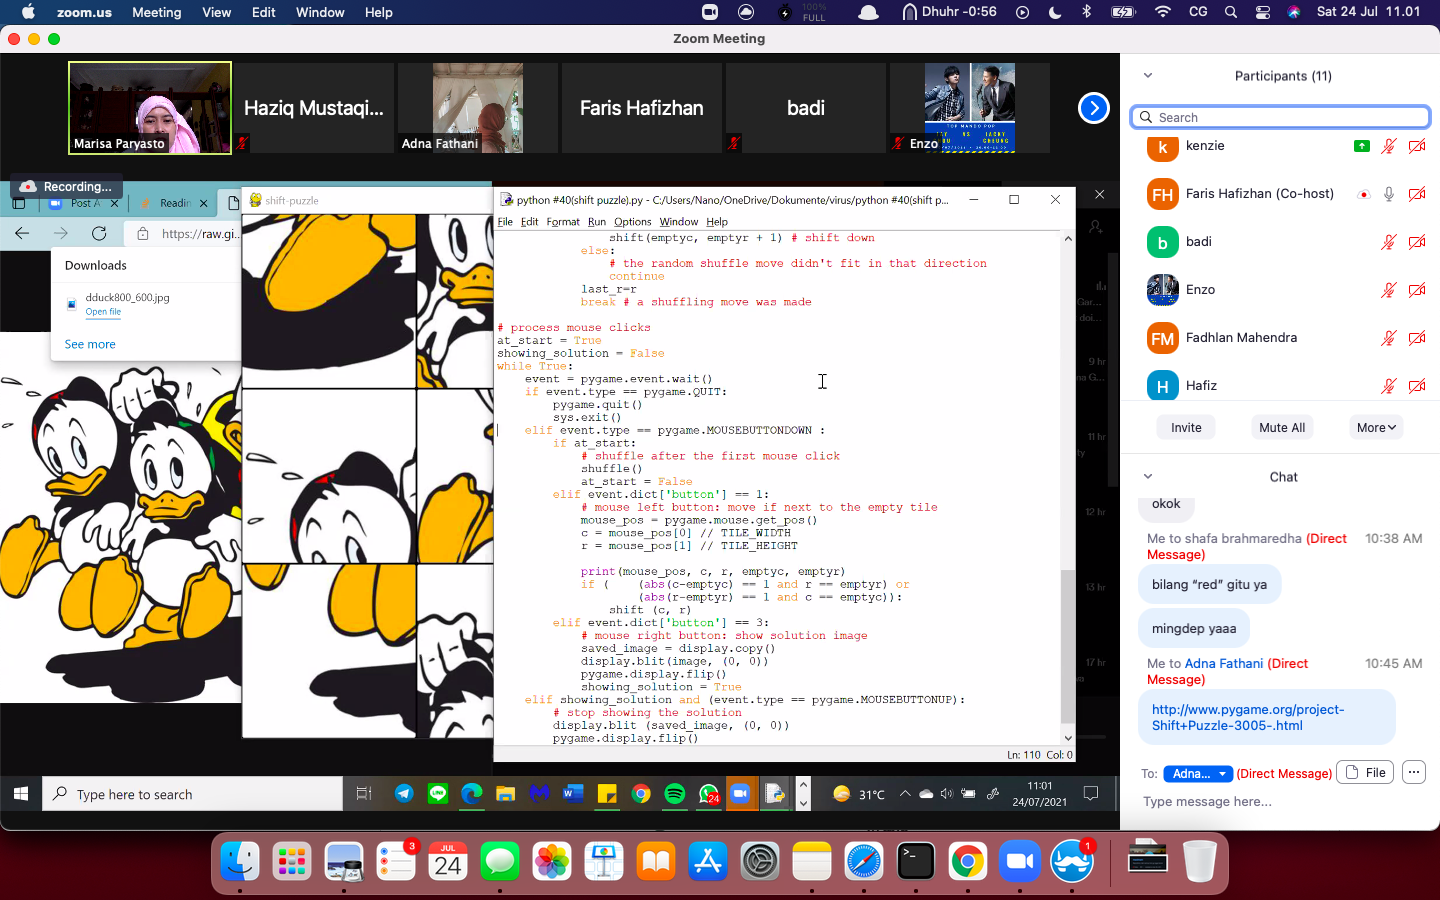Viewport: 1440px width, 900px height.
Task: Open pygame.org project link in chat
Action: coord(1248,717)
